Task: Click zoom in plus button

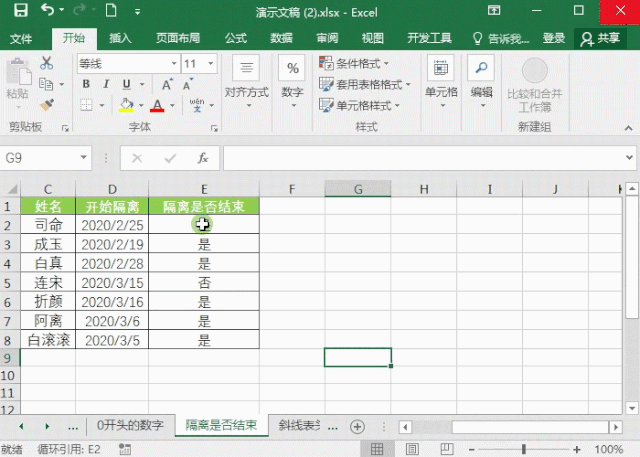Action: pos(577,449)
